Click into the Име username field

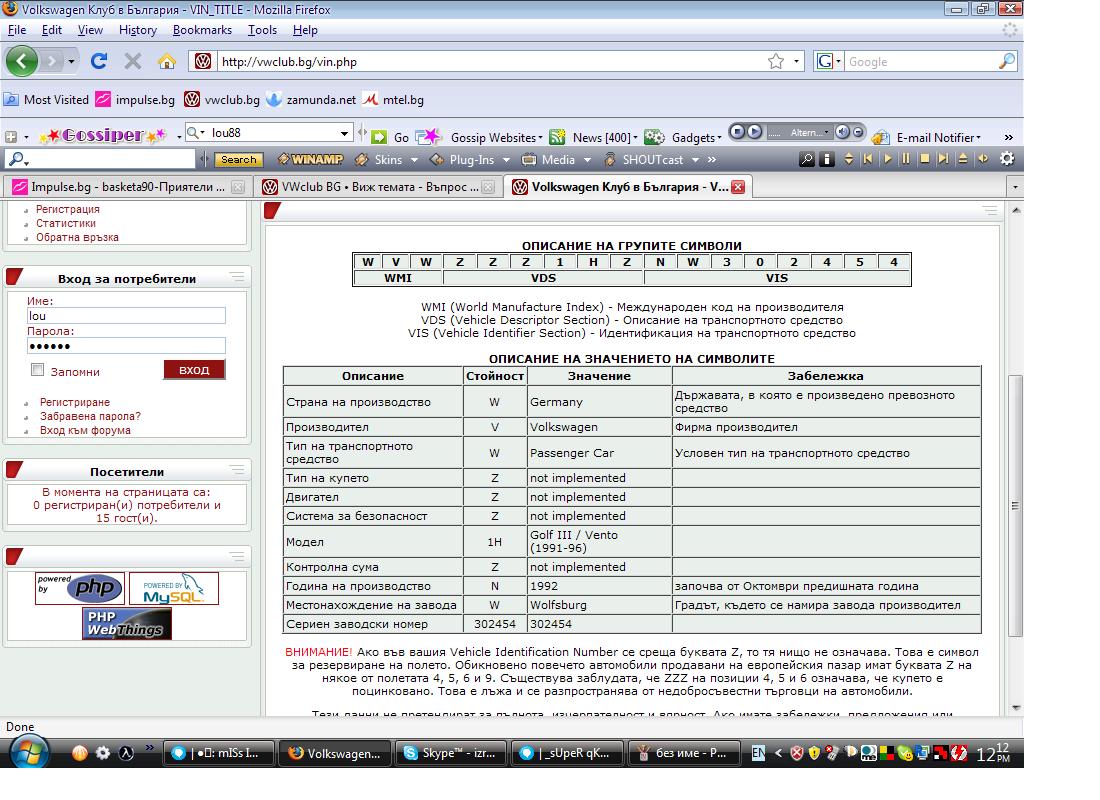coord(126,316)
